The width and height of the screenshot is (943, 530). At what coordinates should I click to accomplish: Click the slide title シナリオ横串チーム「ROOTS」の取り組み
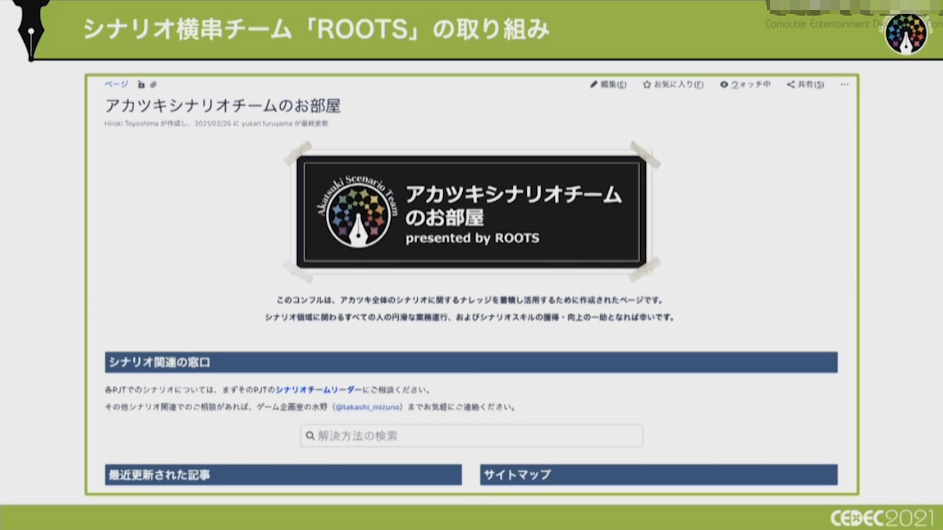point(316,29)
